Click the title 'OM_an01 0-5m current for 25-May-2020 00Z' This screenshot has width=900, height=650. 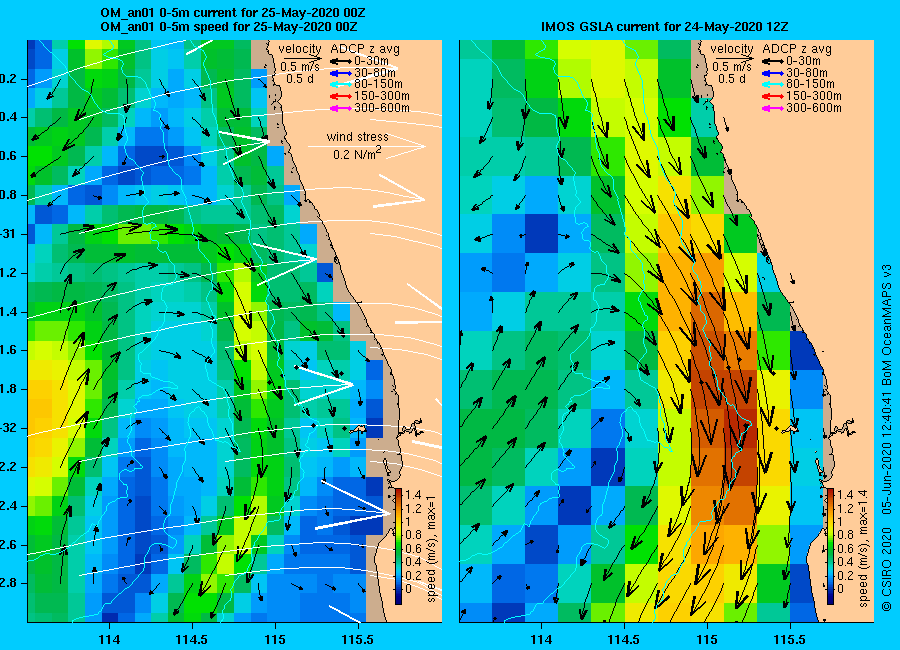tap(232, 13)
